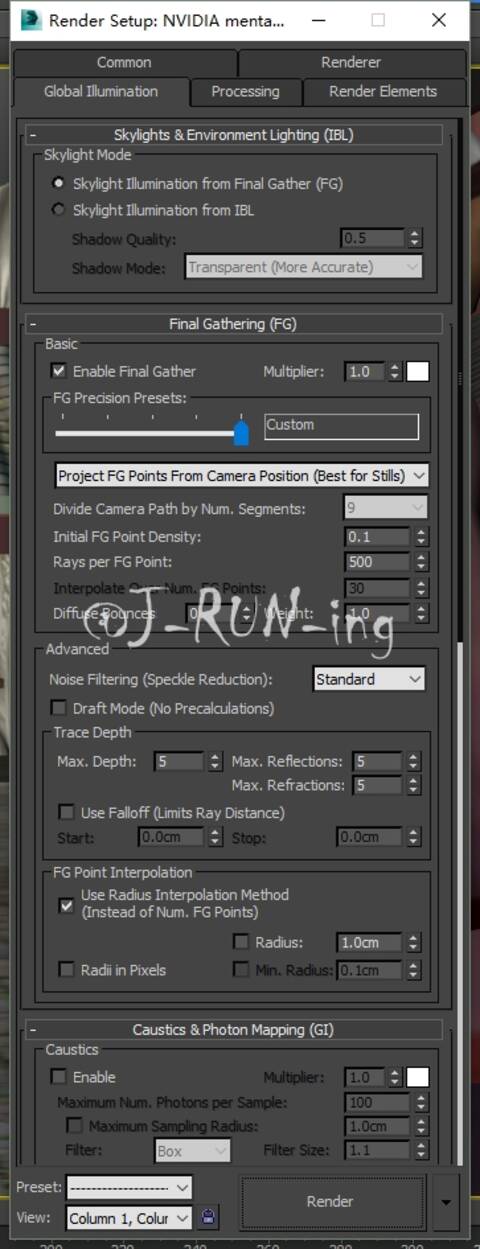Viewport: 480px width, 1249px height.
Task: Collapse Caustics & Photon Mapping rollout
Action: (x=233, y=1029)
